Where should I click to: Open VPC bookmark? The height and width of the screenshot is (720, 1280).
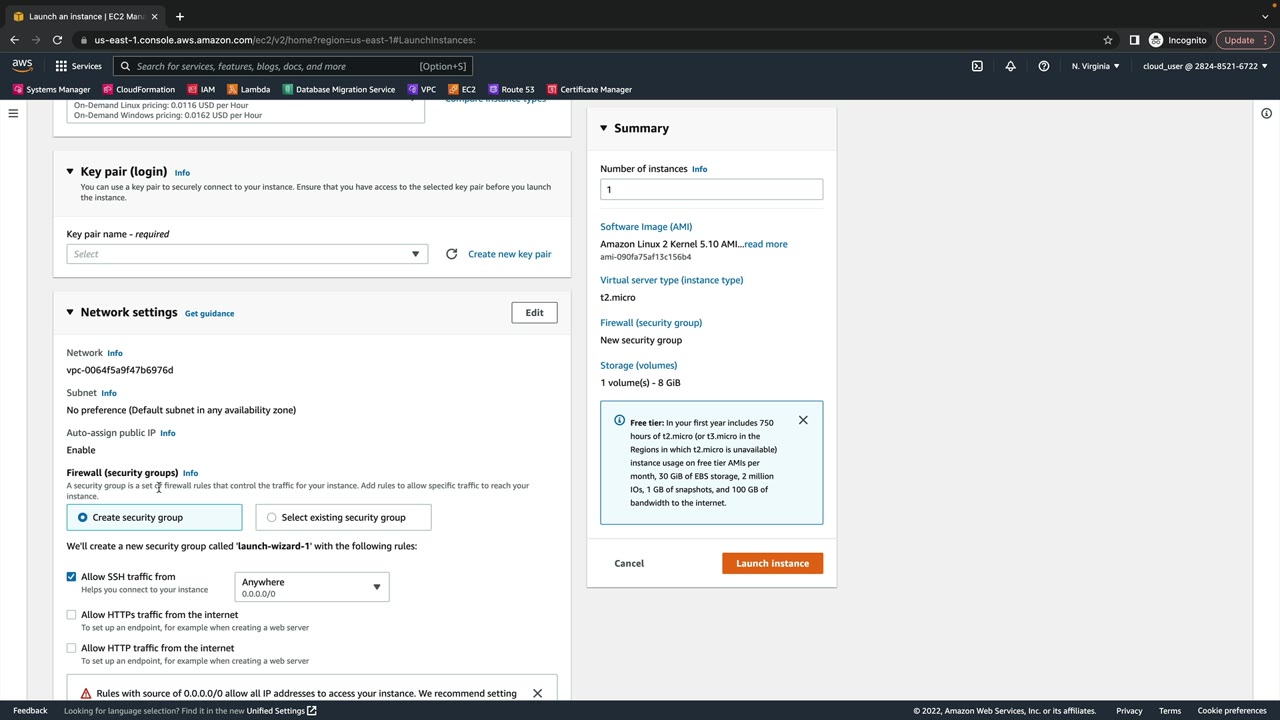421,89
